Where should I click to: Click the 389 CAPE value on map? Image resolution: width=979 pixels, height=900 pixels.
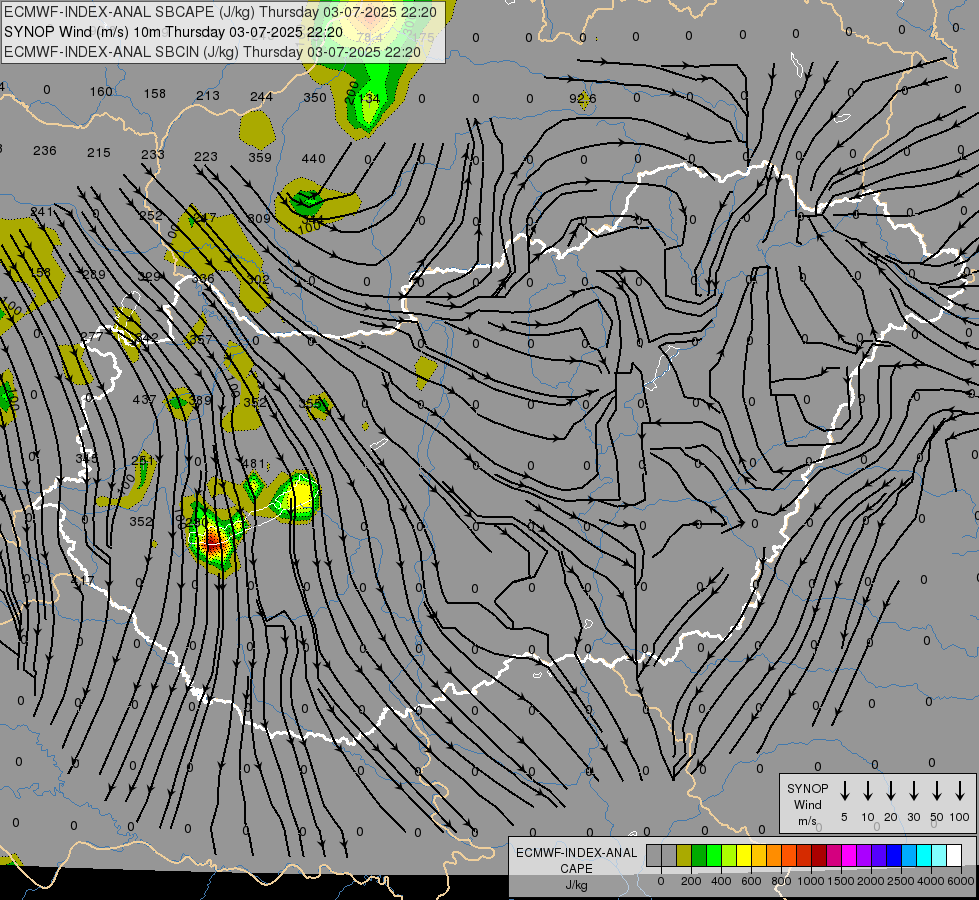click(200, 400)
